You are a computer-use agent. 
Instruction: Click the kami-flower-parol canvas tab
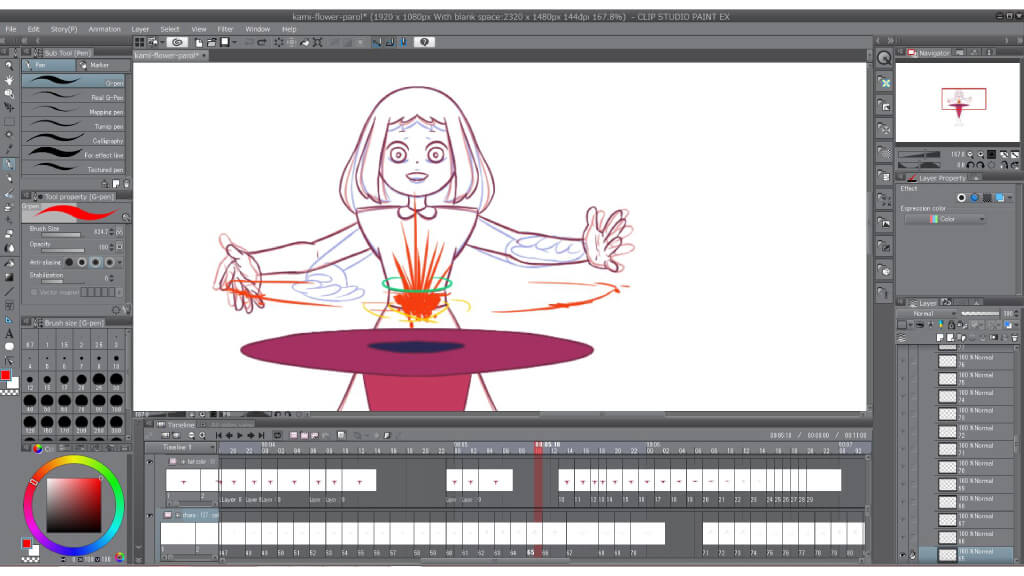(166, 56)
